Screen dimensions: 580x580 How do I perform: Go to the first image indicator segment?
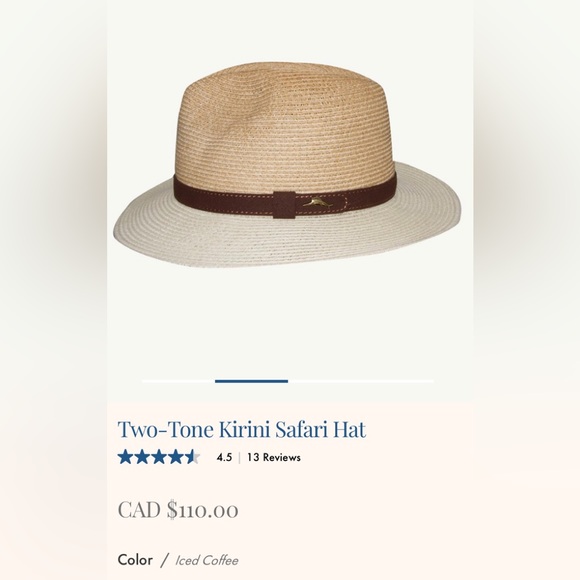point(179,381)
